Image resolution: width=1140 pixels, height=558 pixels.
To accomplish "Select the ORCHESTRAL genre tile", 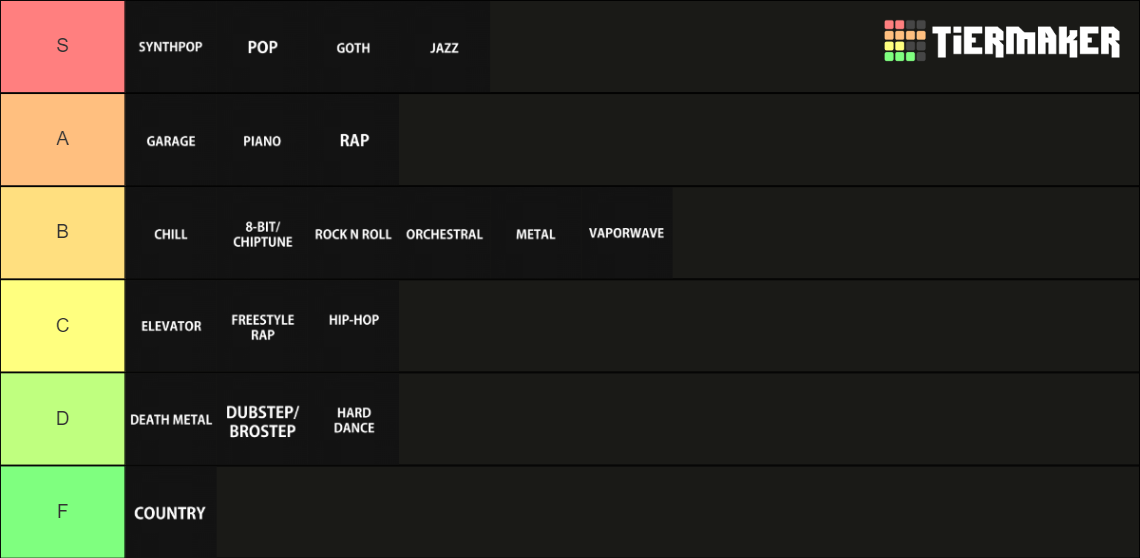I will tap(444, 234).
